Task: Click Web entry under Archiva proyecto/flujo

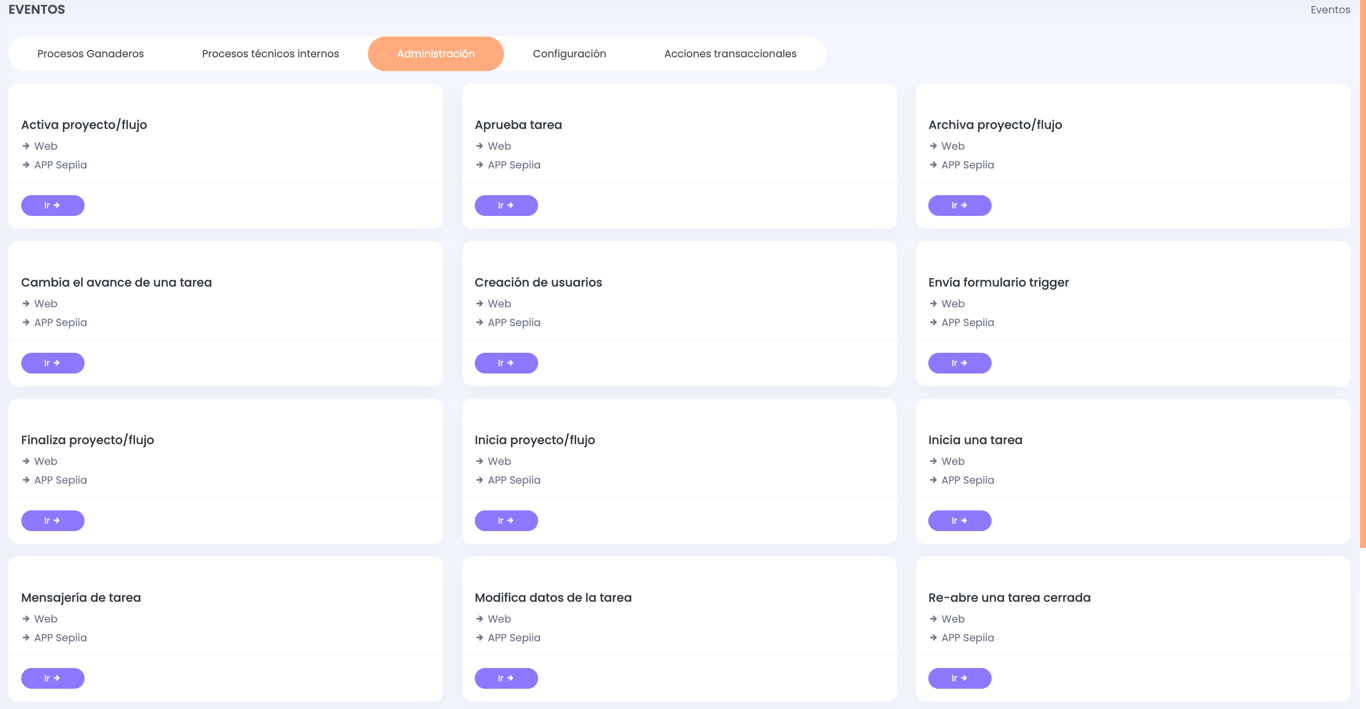Action: tap(953, 146)
